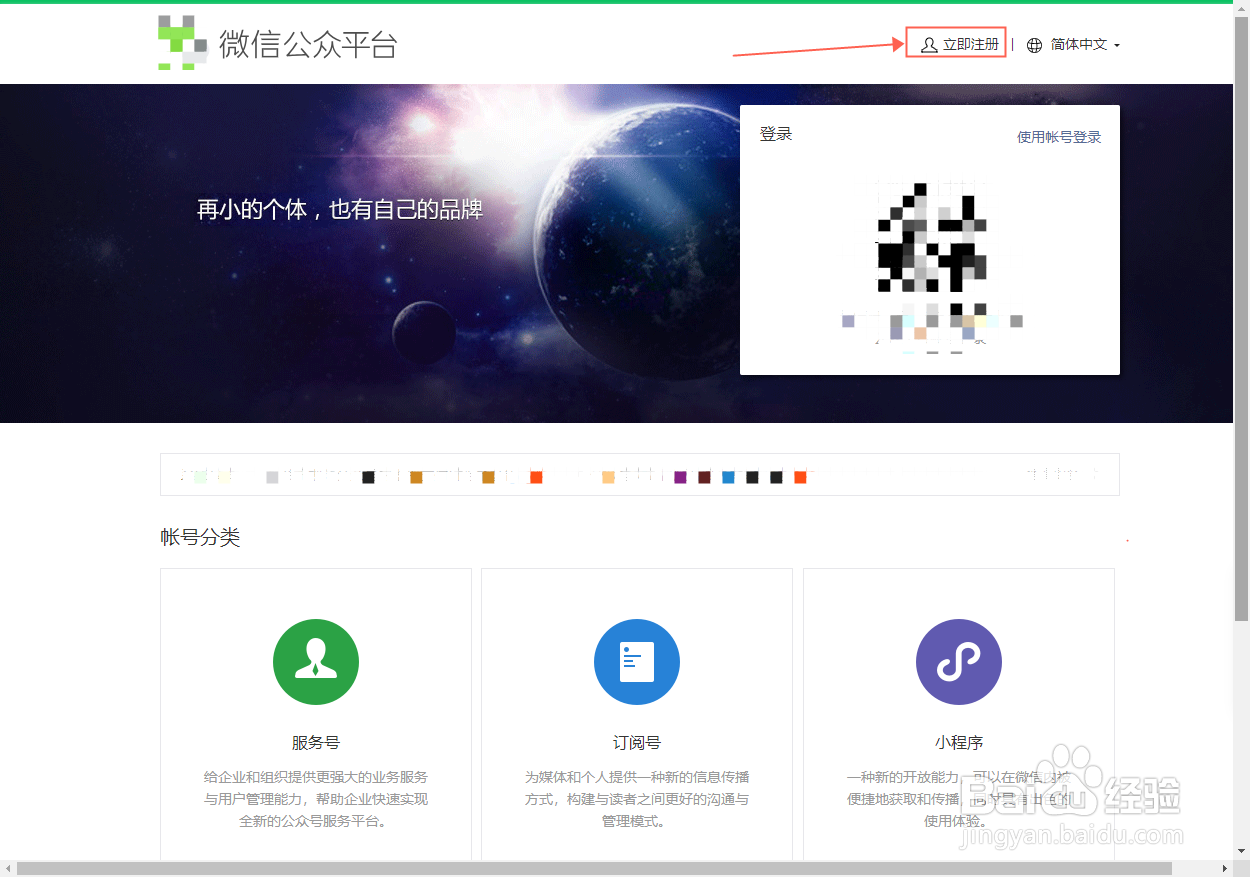Click the 小程序 description text
Screen dimensions: 1250x877
[959, 799]
